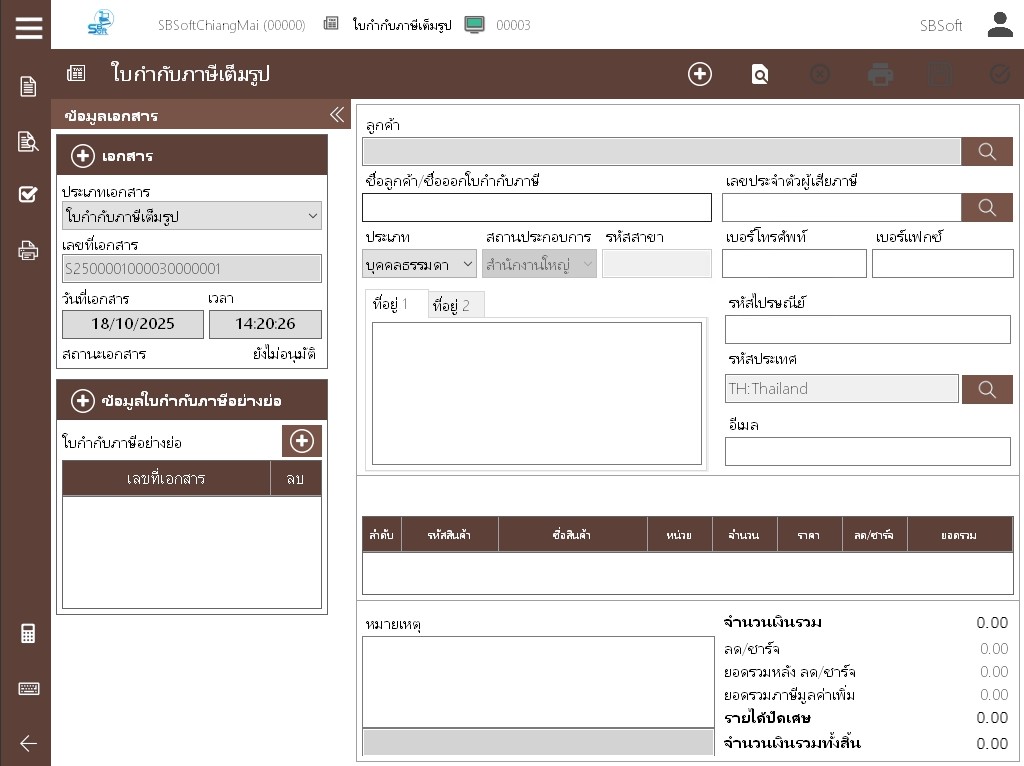The height and width of the screenshot is (766, 1024).
Task: Open the calculator in the left sidebar
Action: tap(28, 634)
